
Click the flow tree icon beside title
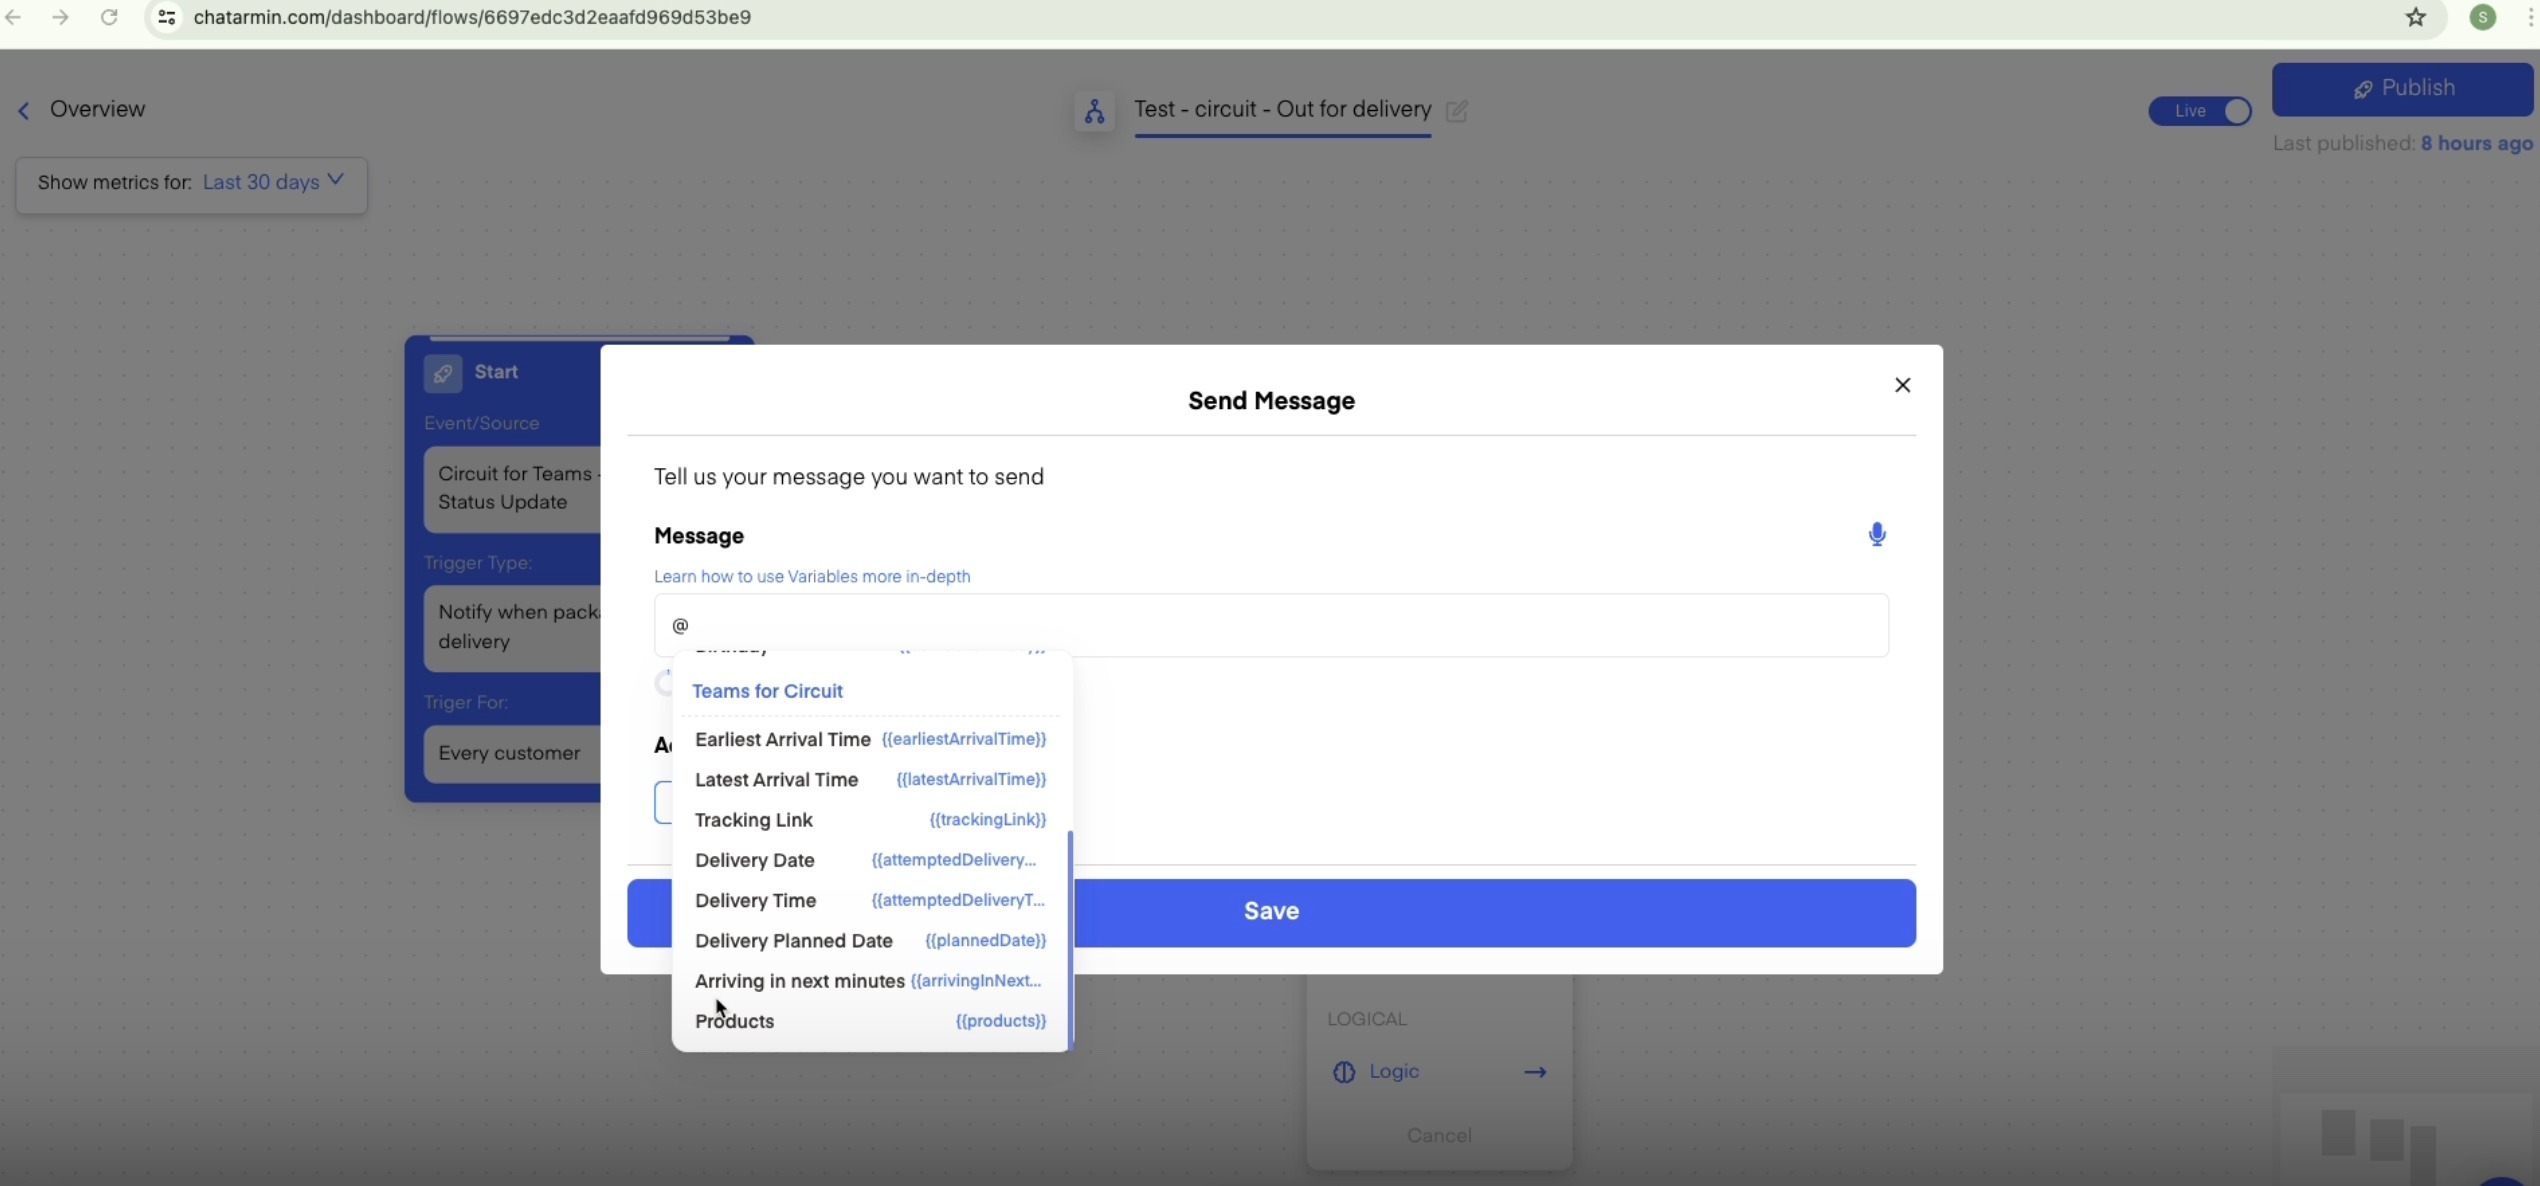(1094, 111)
